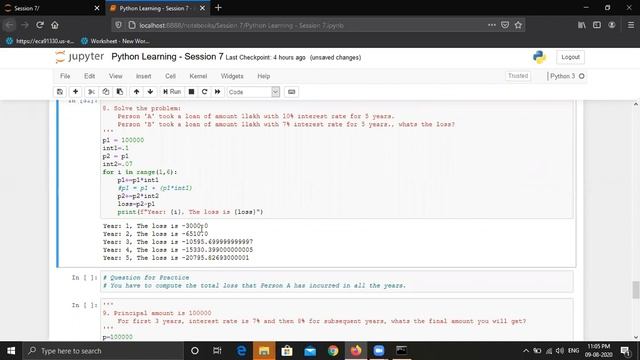This screenshot has width=640, height=360.
Task: Copy selected cells icon
Action: [106, 92]
